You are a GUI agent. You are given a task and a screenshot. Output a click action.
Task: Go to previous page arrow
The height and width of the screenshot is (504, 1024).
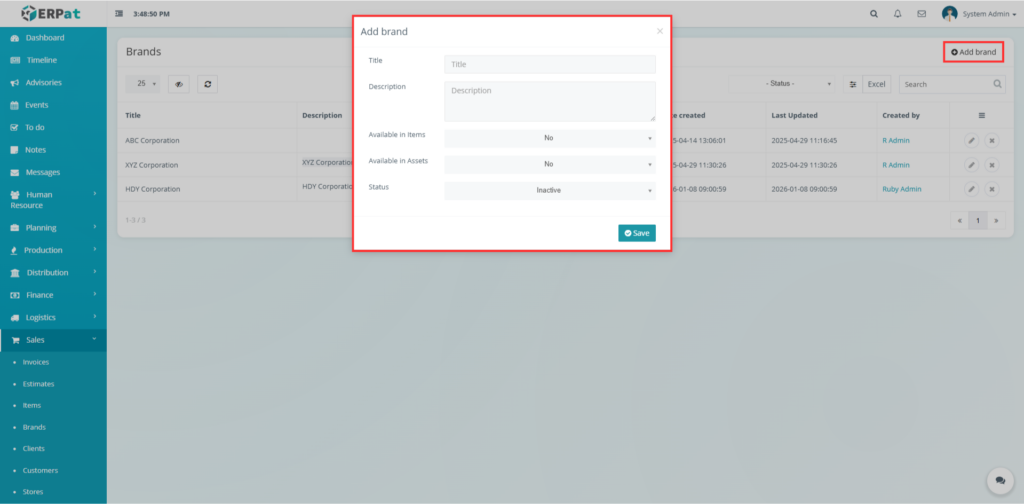point(959,221)
